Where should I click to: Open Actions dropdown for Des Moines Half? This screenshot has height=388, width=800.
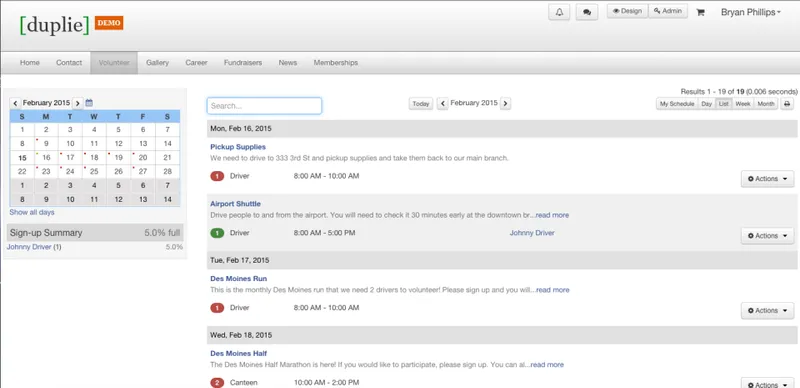click(x=767, y=384)
